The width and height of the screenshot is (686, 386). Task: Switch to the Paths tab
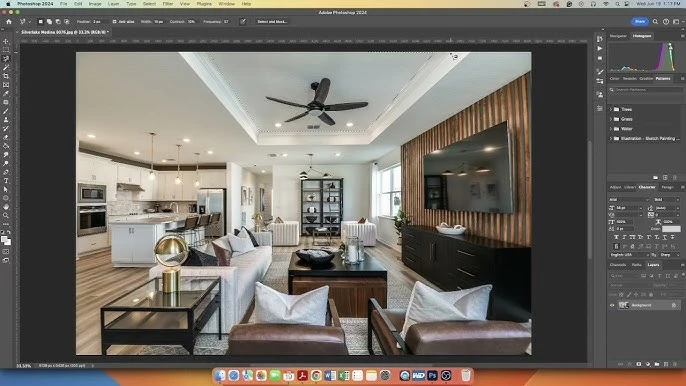(x=637, y=265)
